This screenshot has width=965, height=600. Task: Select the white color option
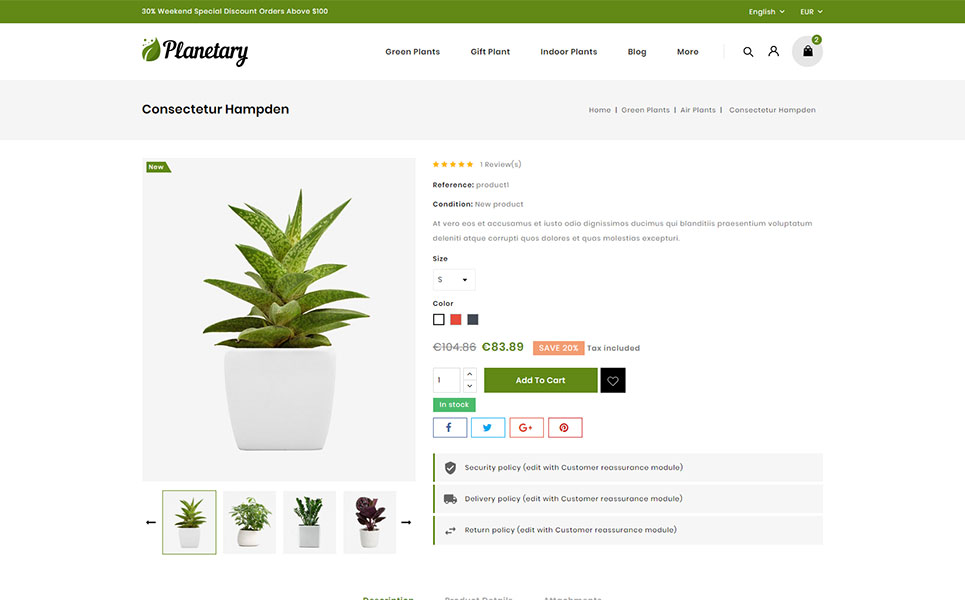(439, 319)
